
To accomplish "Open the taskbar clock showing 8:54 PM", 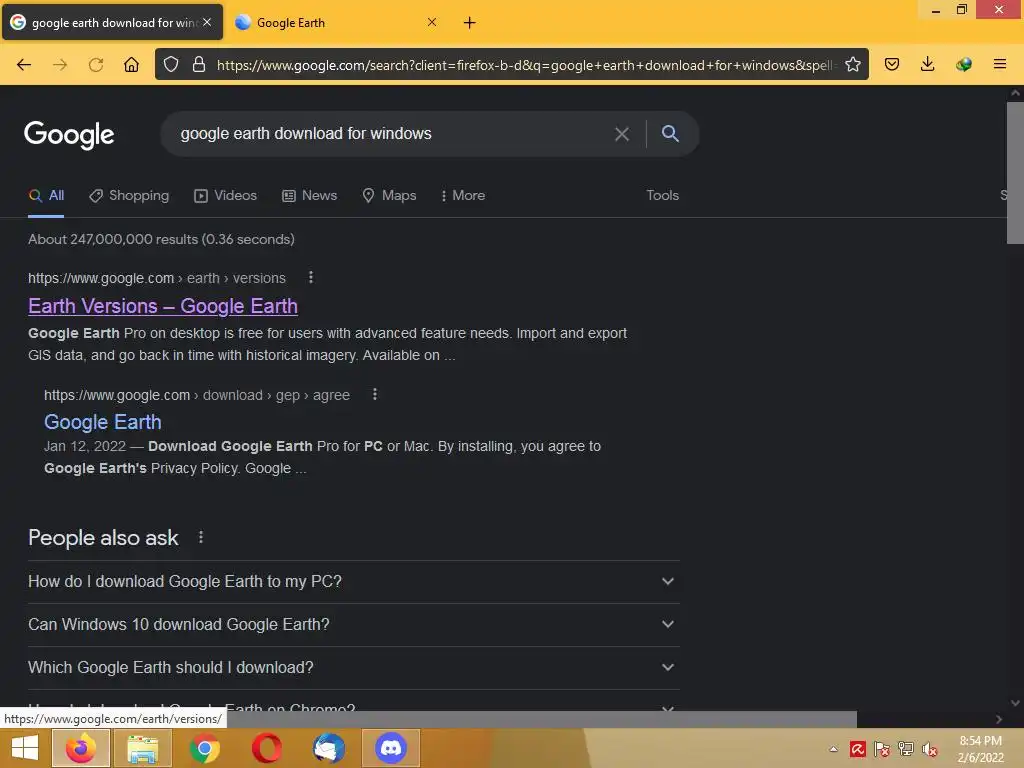I will click(980, 749).
